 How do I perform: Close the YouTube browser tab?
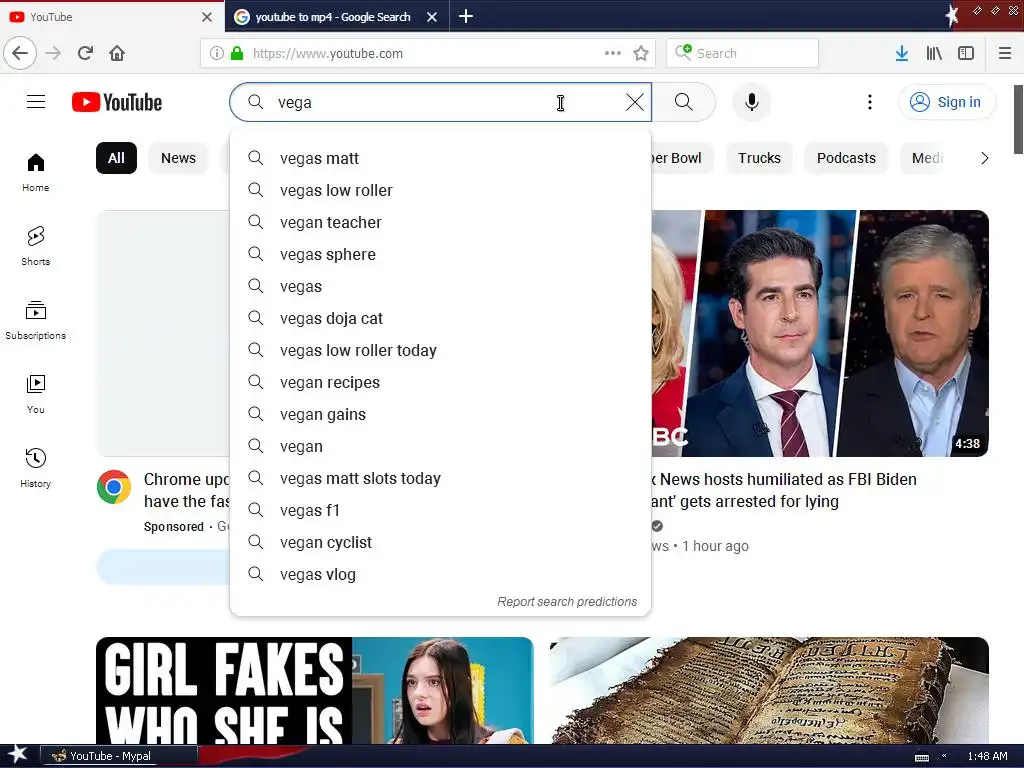207,17
